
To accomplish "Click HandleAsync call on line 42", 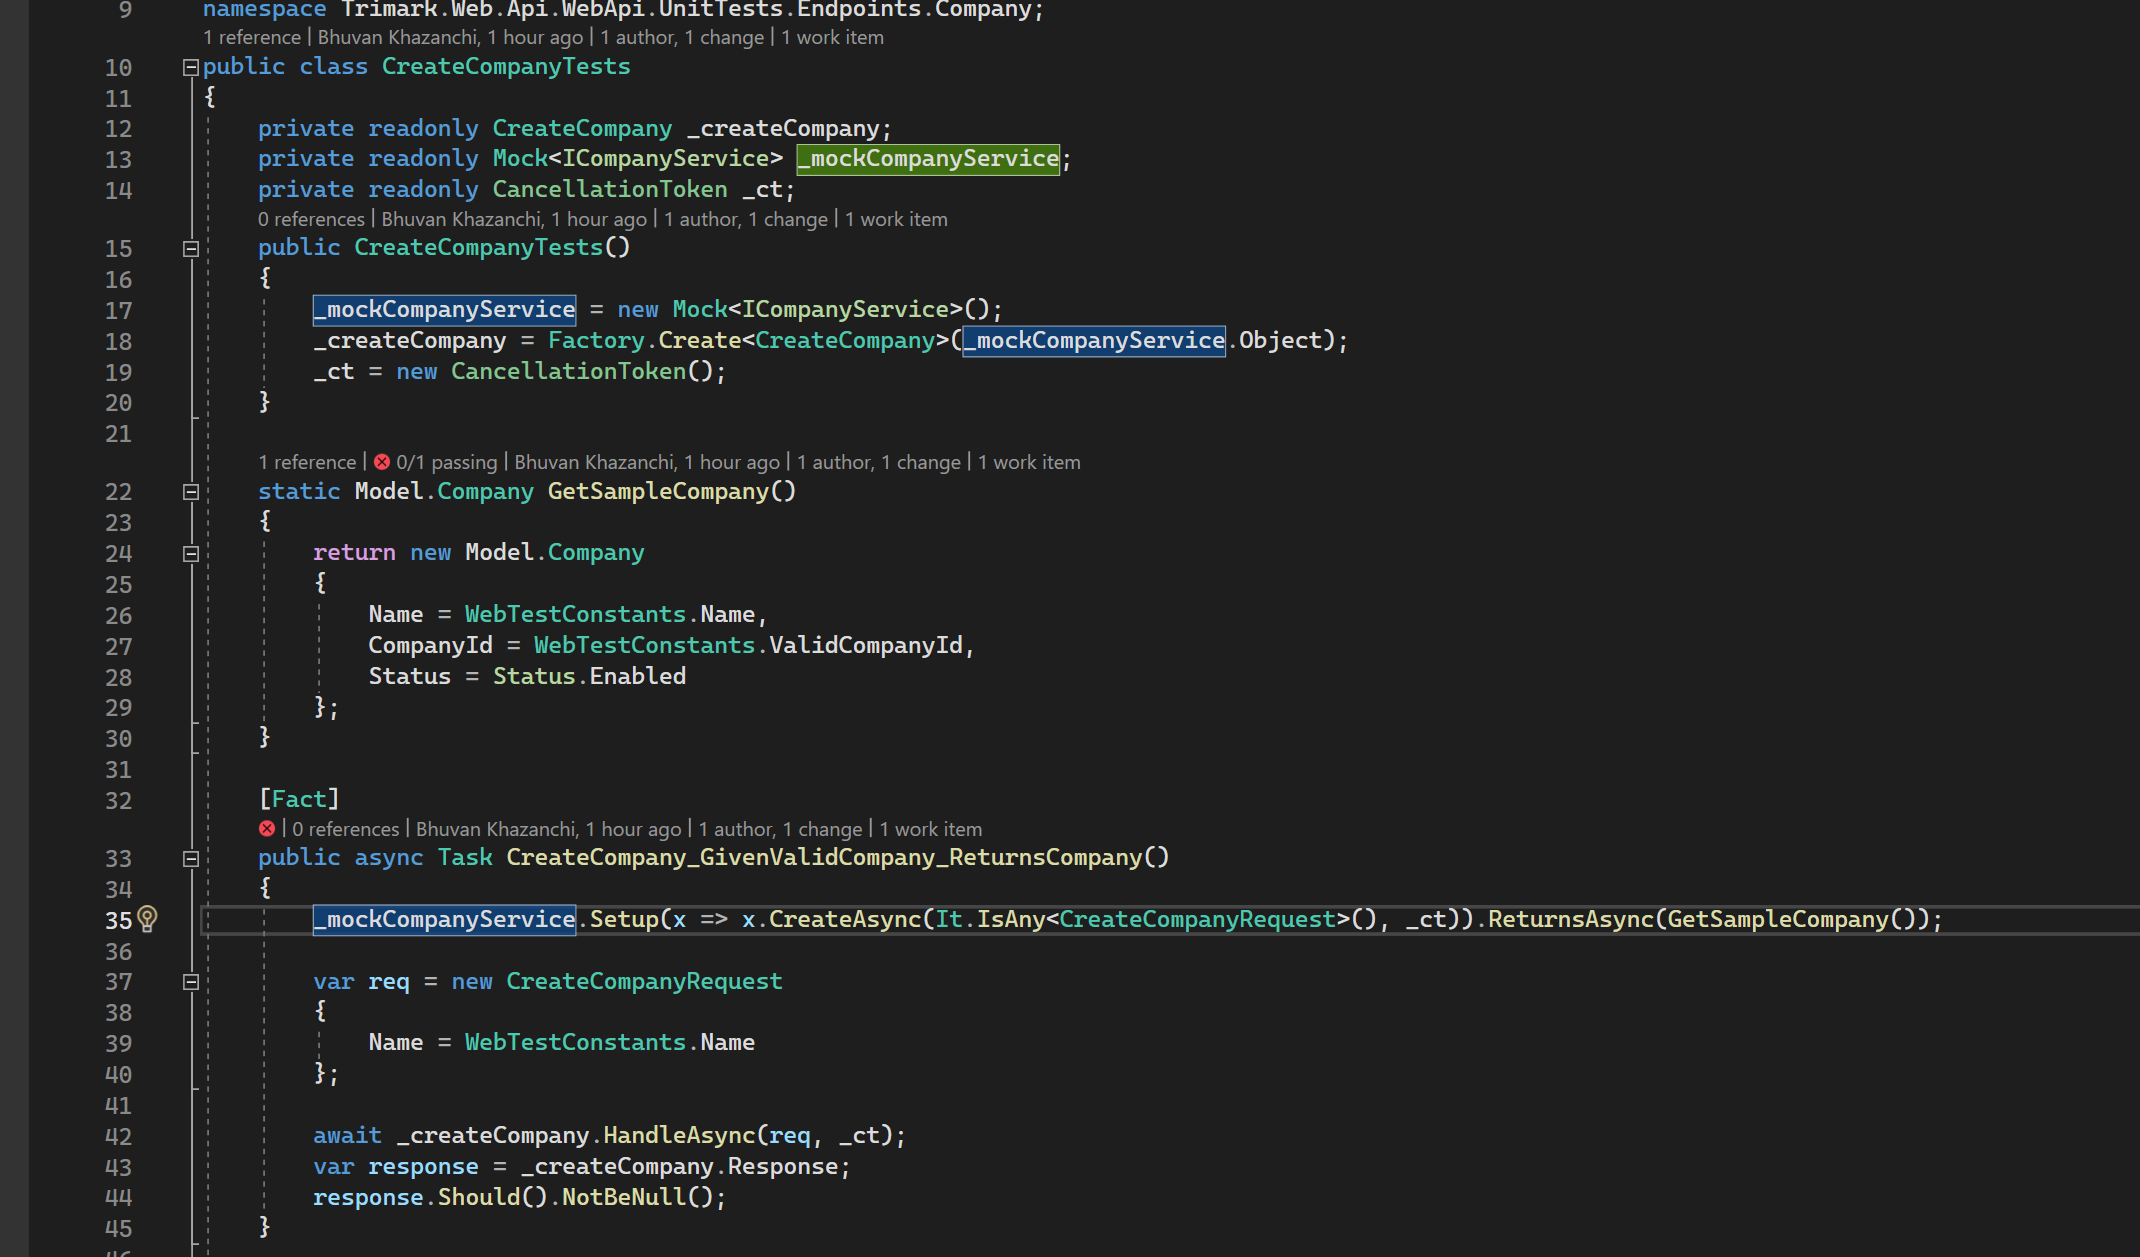I will point(679,1136).
